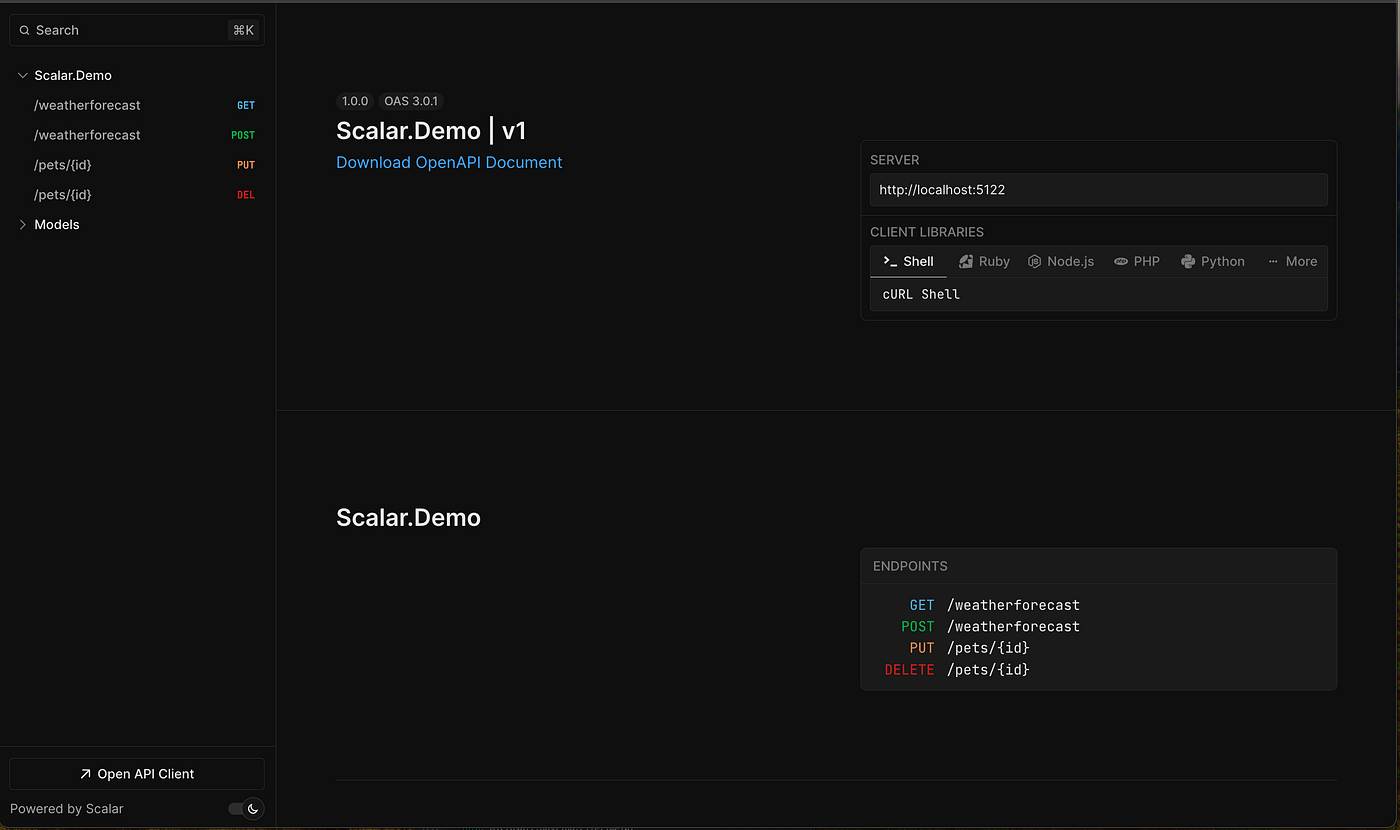Click the Scalar.Demo | v1 title
Screen dimensions: 1400x830
click(x=431, y=131)
